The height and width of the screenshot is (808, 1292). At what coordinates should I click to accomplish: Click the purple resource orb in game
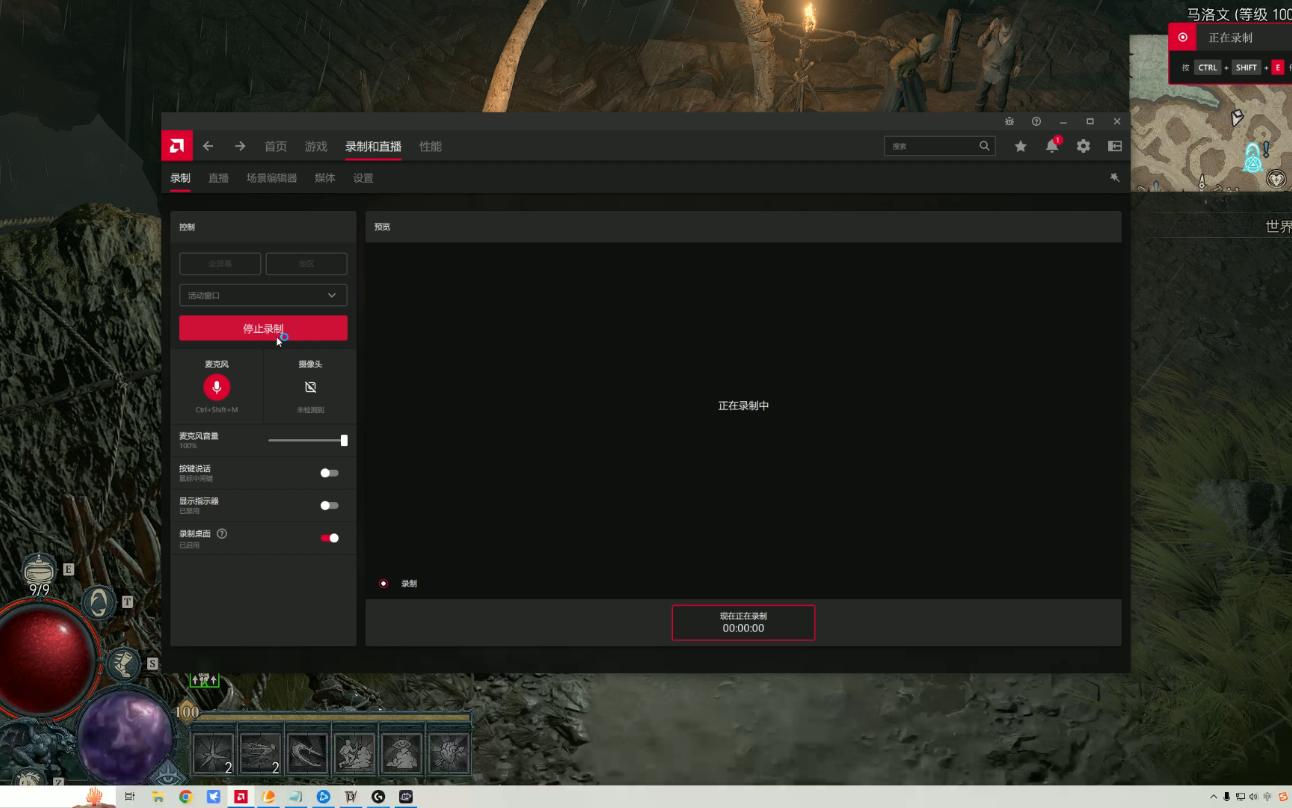point(125,738)
